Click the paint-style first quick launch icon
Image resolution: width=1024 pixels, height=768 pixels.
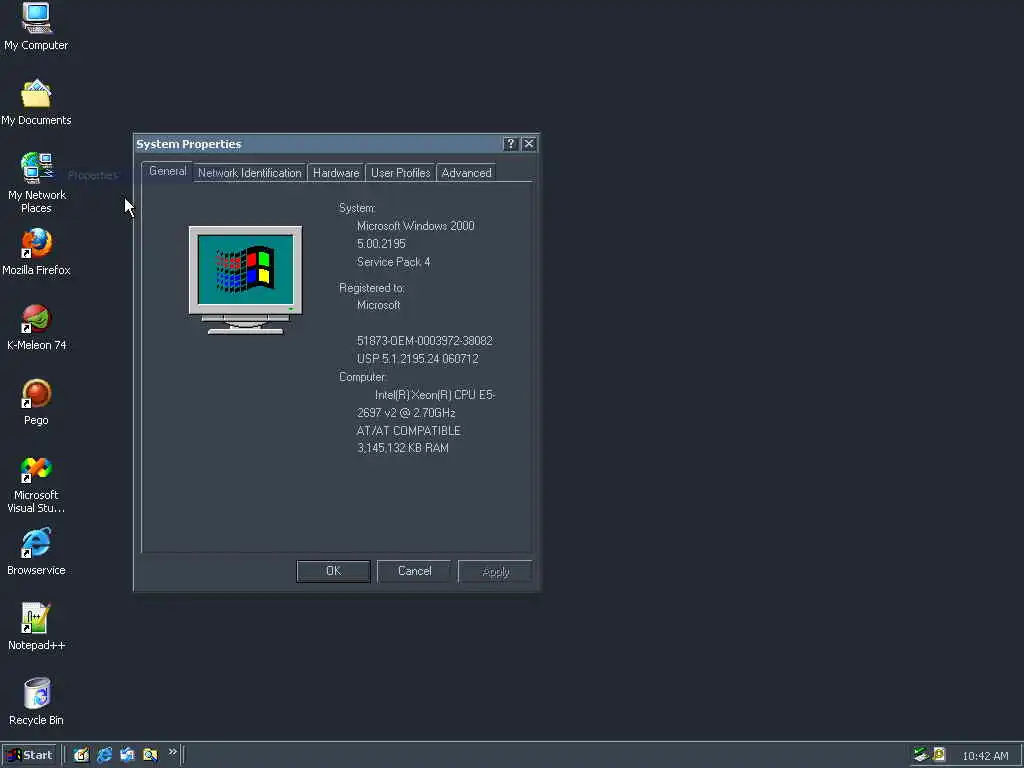[x=81, y=755]
